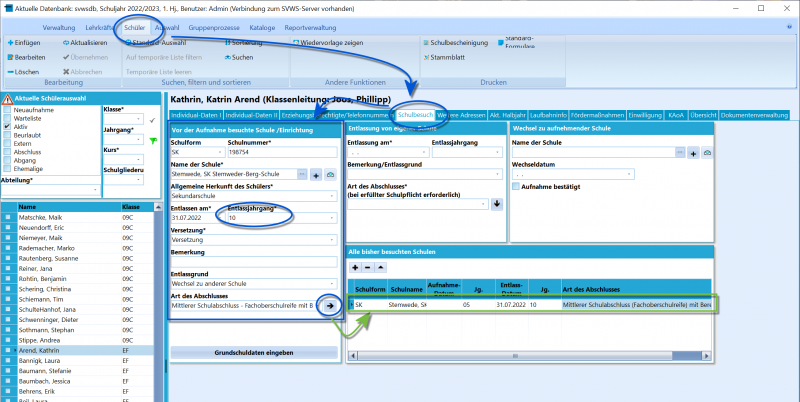This screenshot has height=402, width=800.
Task: Open the Schüler menu tab
Action: pos(135,28)
